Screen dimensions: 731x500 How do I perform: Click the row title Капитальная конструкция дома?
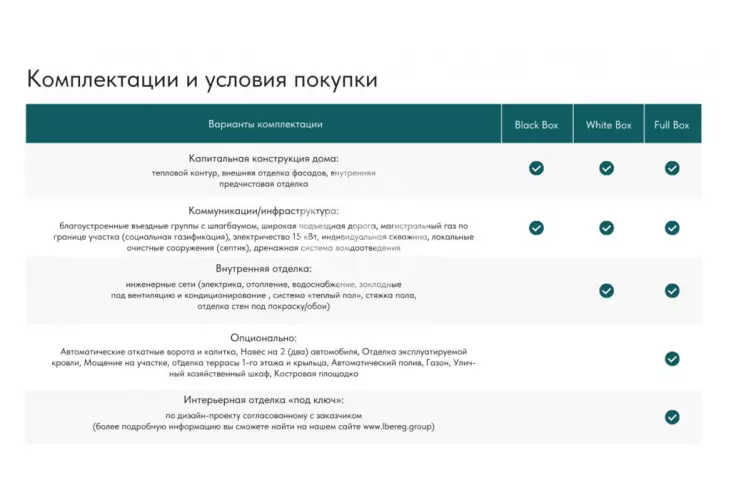pos(263,158)
